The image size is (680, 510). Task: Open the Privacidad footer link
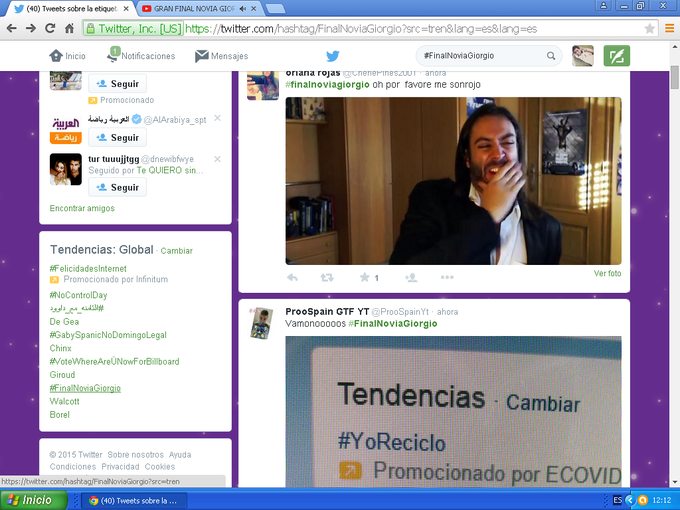click(120, 467)
